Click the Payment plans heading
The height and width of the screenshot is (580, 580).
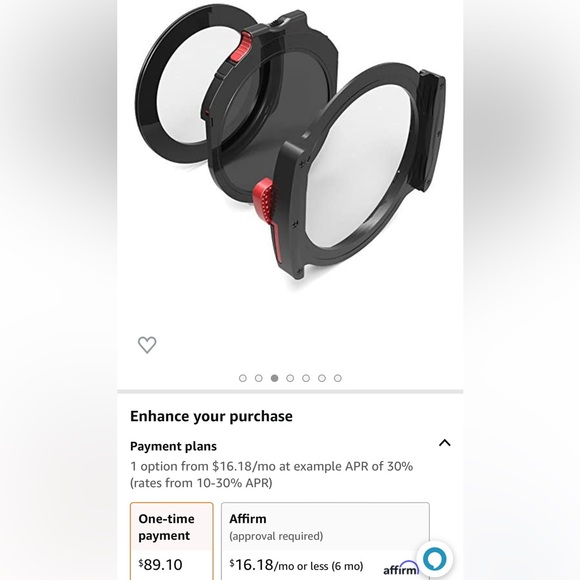point(173,446)
